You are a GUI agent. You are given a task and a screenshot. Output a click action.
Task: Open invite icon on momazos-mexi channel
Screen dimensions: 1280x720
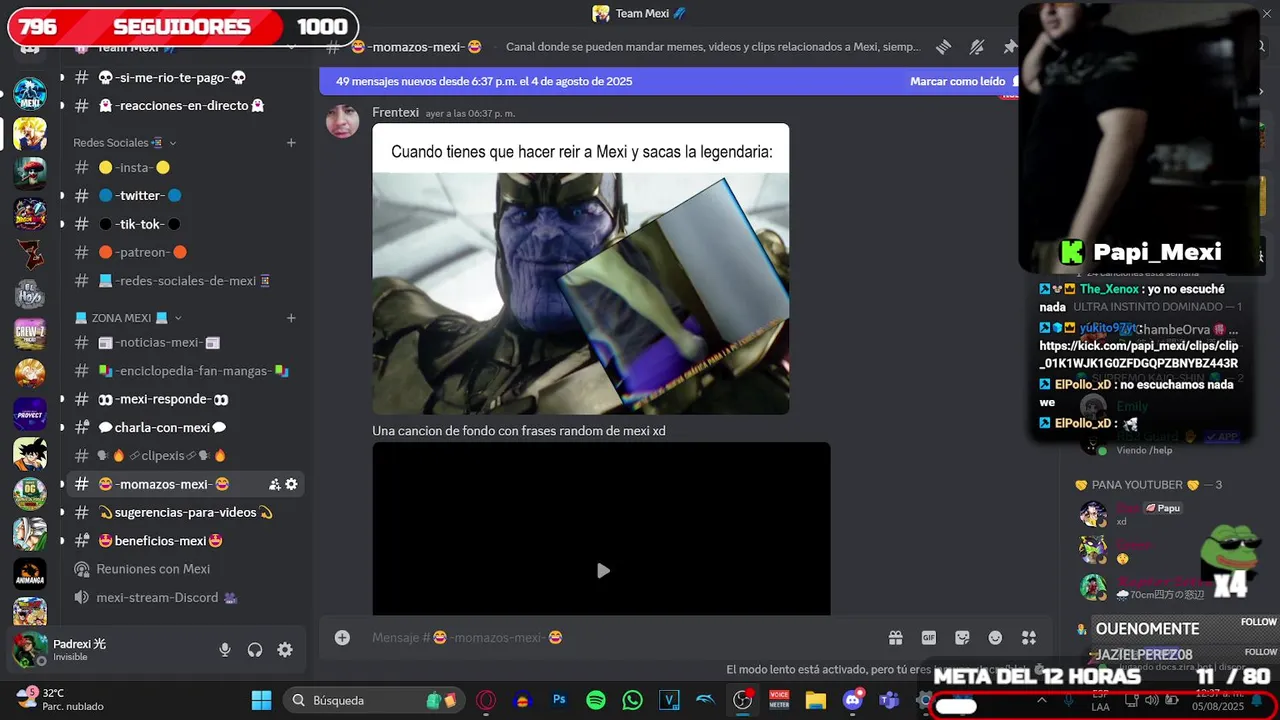(275, 484)
